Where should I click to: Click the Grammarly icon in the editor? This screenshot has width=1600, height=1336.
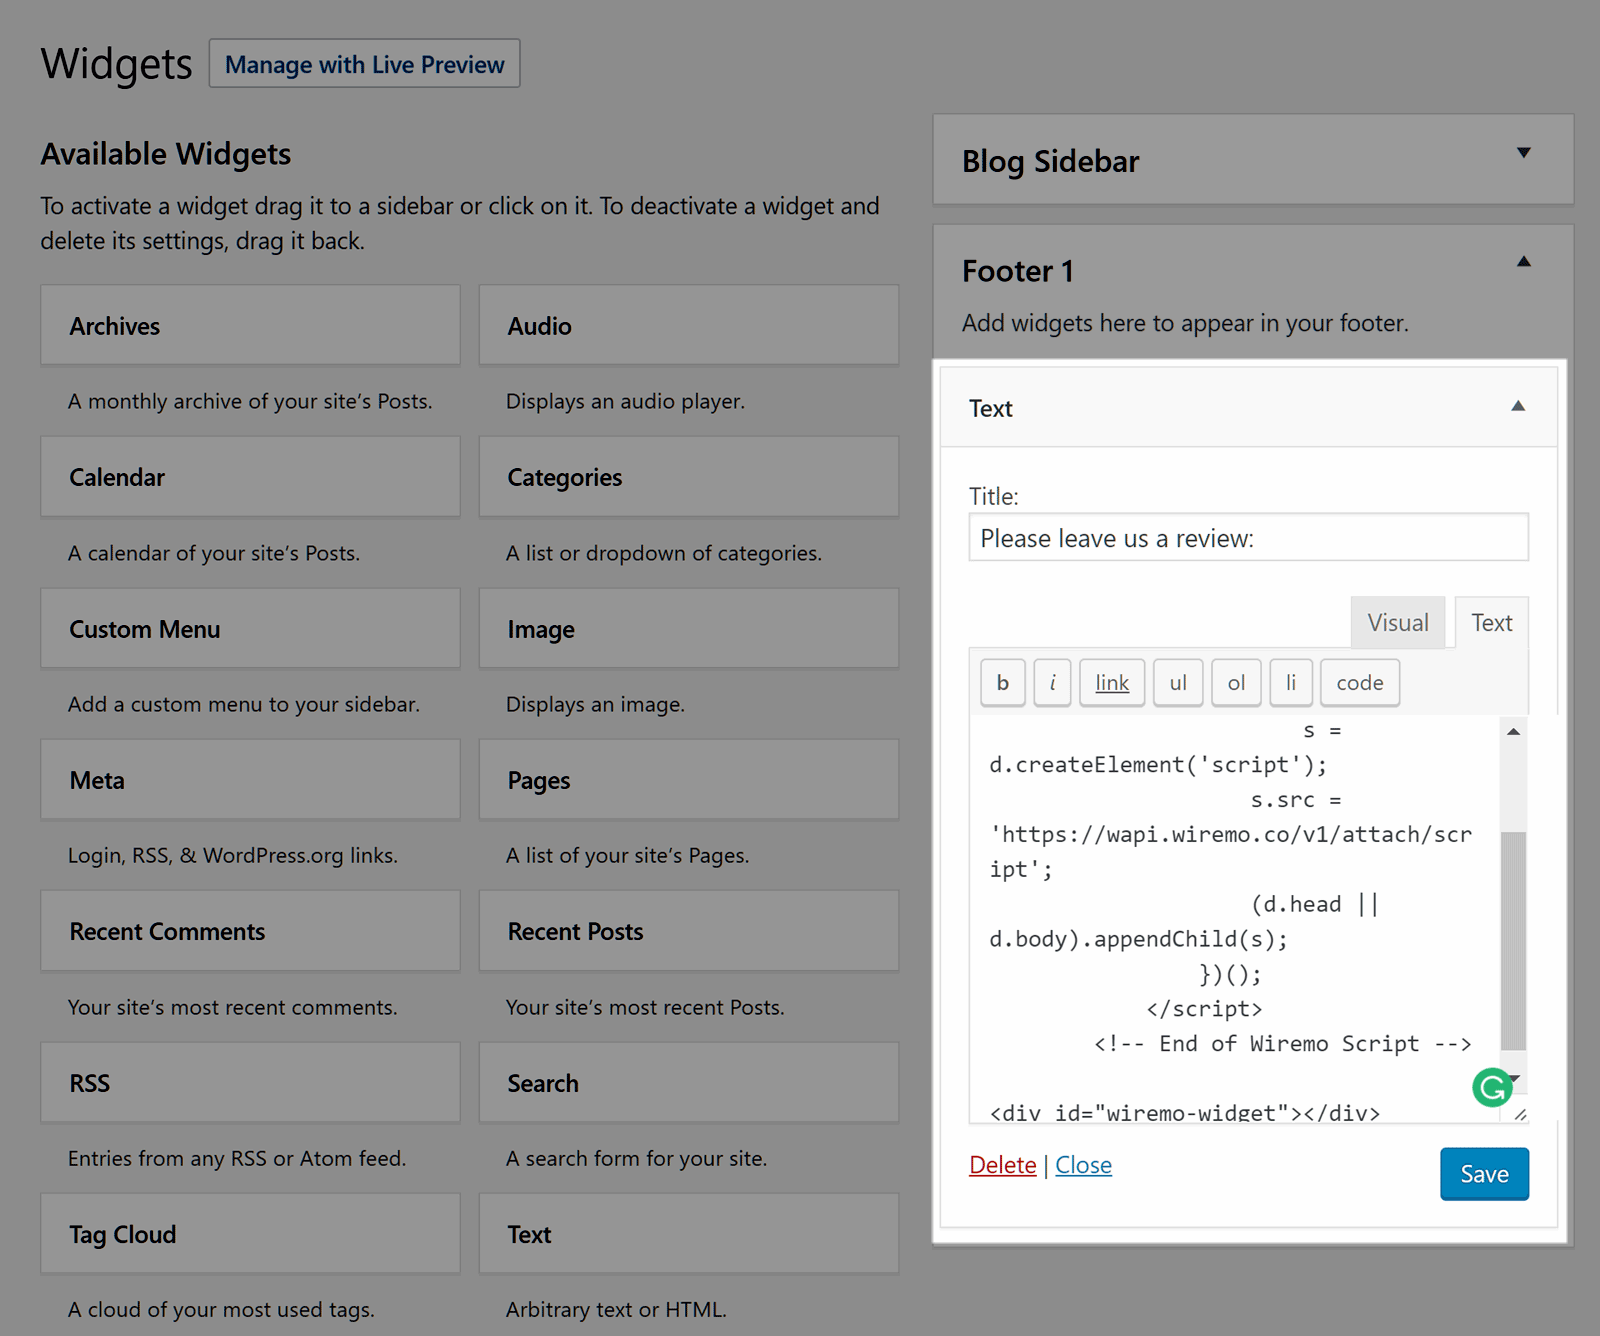coord(1492,1087)
